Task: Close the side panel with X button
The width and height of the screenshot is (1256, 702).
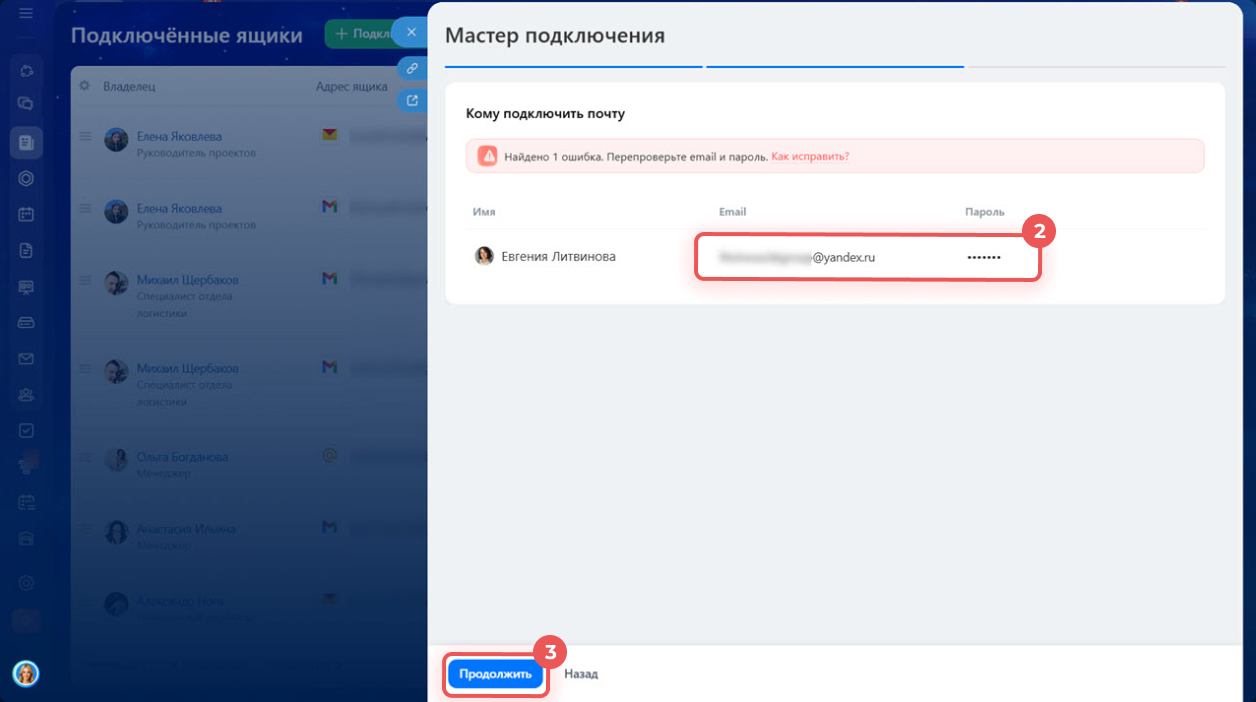Action: coord(411,32)
